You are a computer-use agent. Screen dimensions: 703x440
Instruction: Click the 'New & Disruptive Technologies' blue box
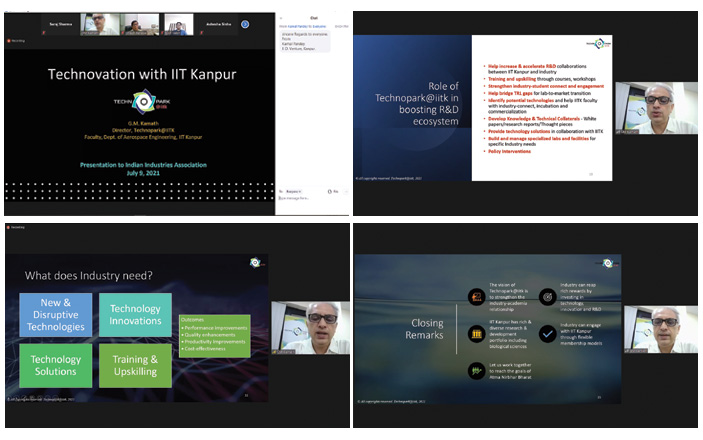pos(54,313)
